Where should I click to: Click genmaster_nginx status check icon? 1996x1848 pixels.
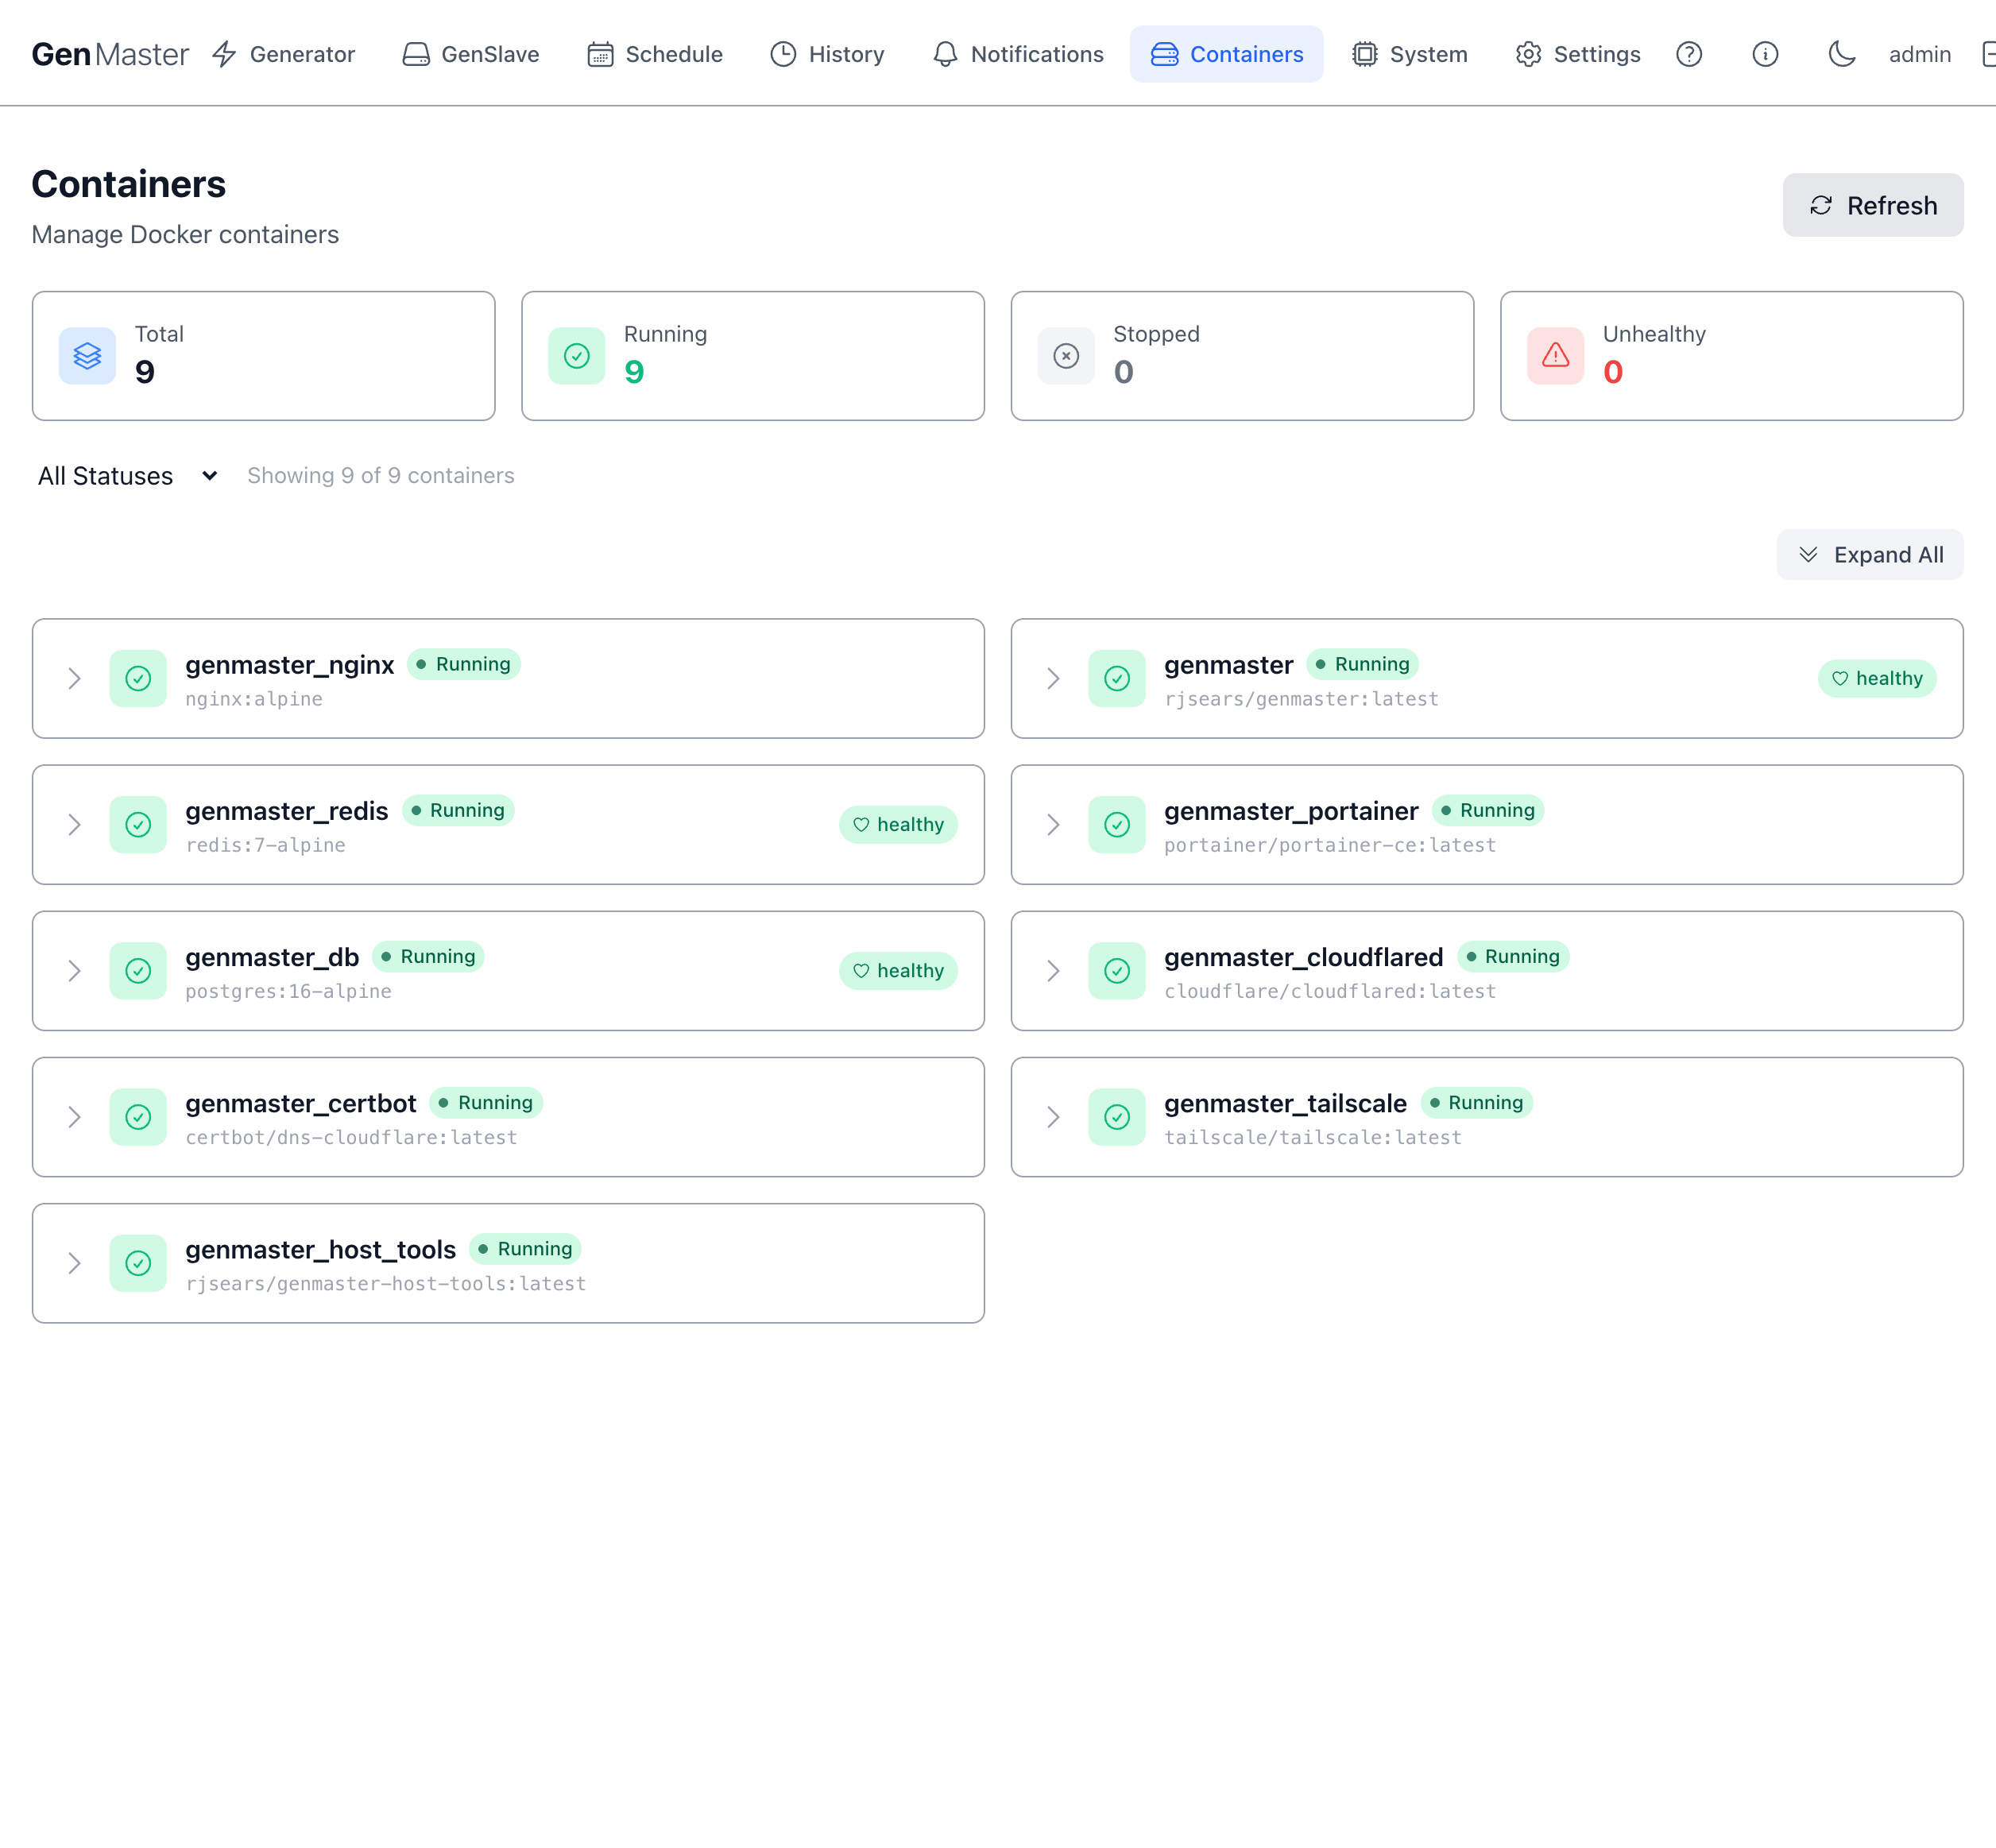(138, 679)
